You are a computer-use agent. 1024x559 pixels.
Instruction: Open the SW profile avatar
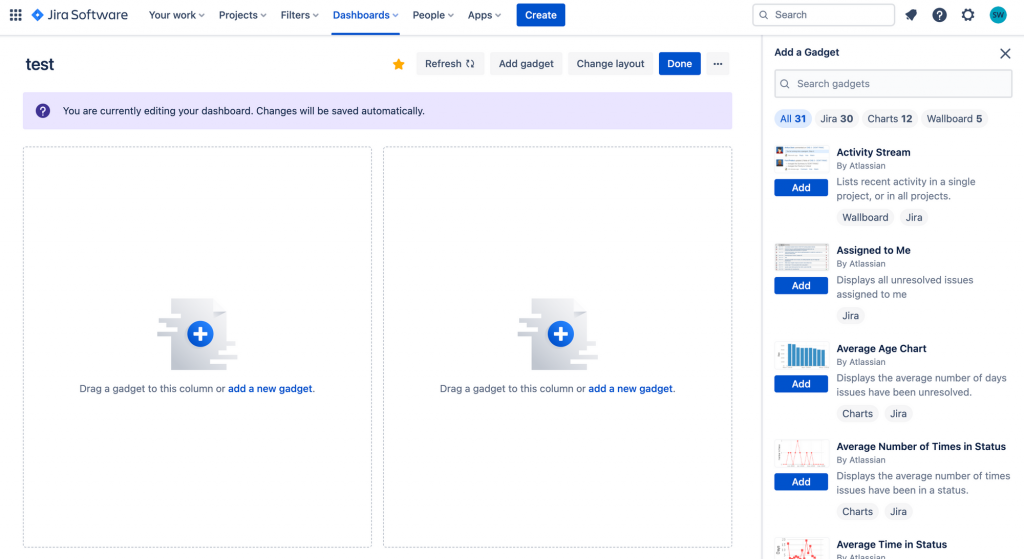(998, 15)
